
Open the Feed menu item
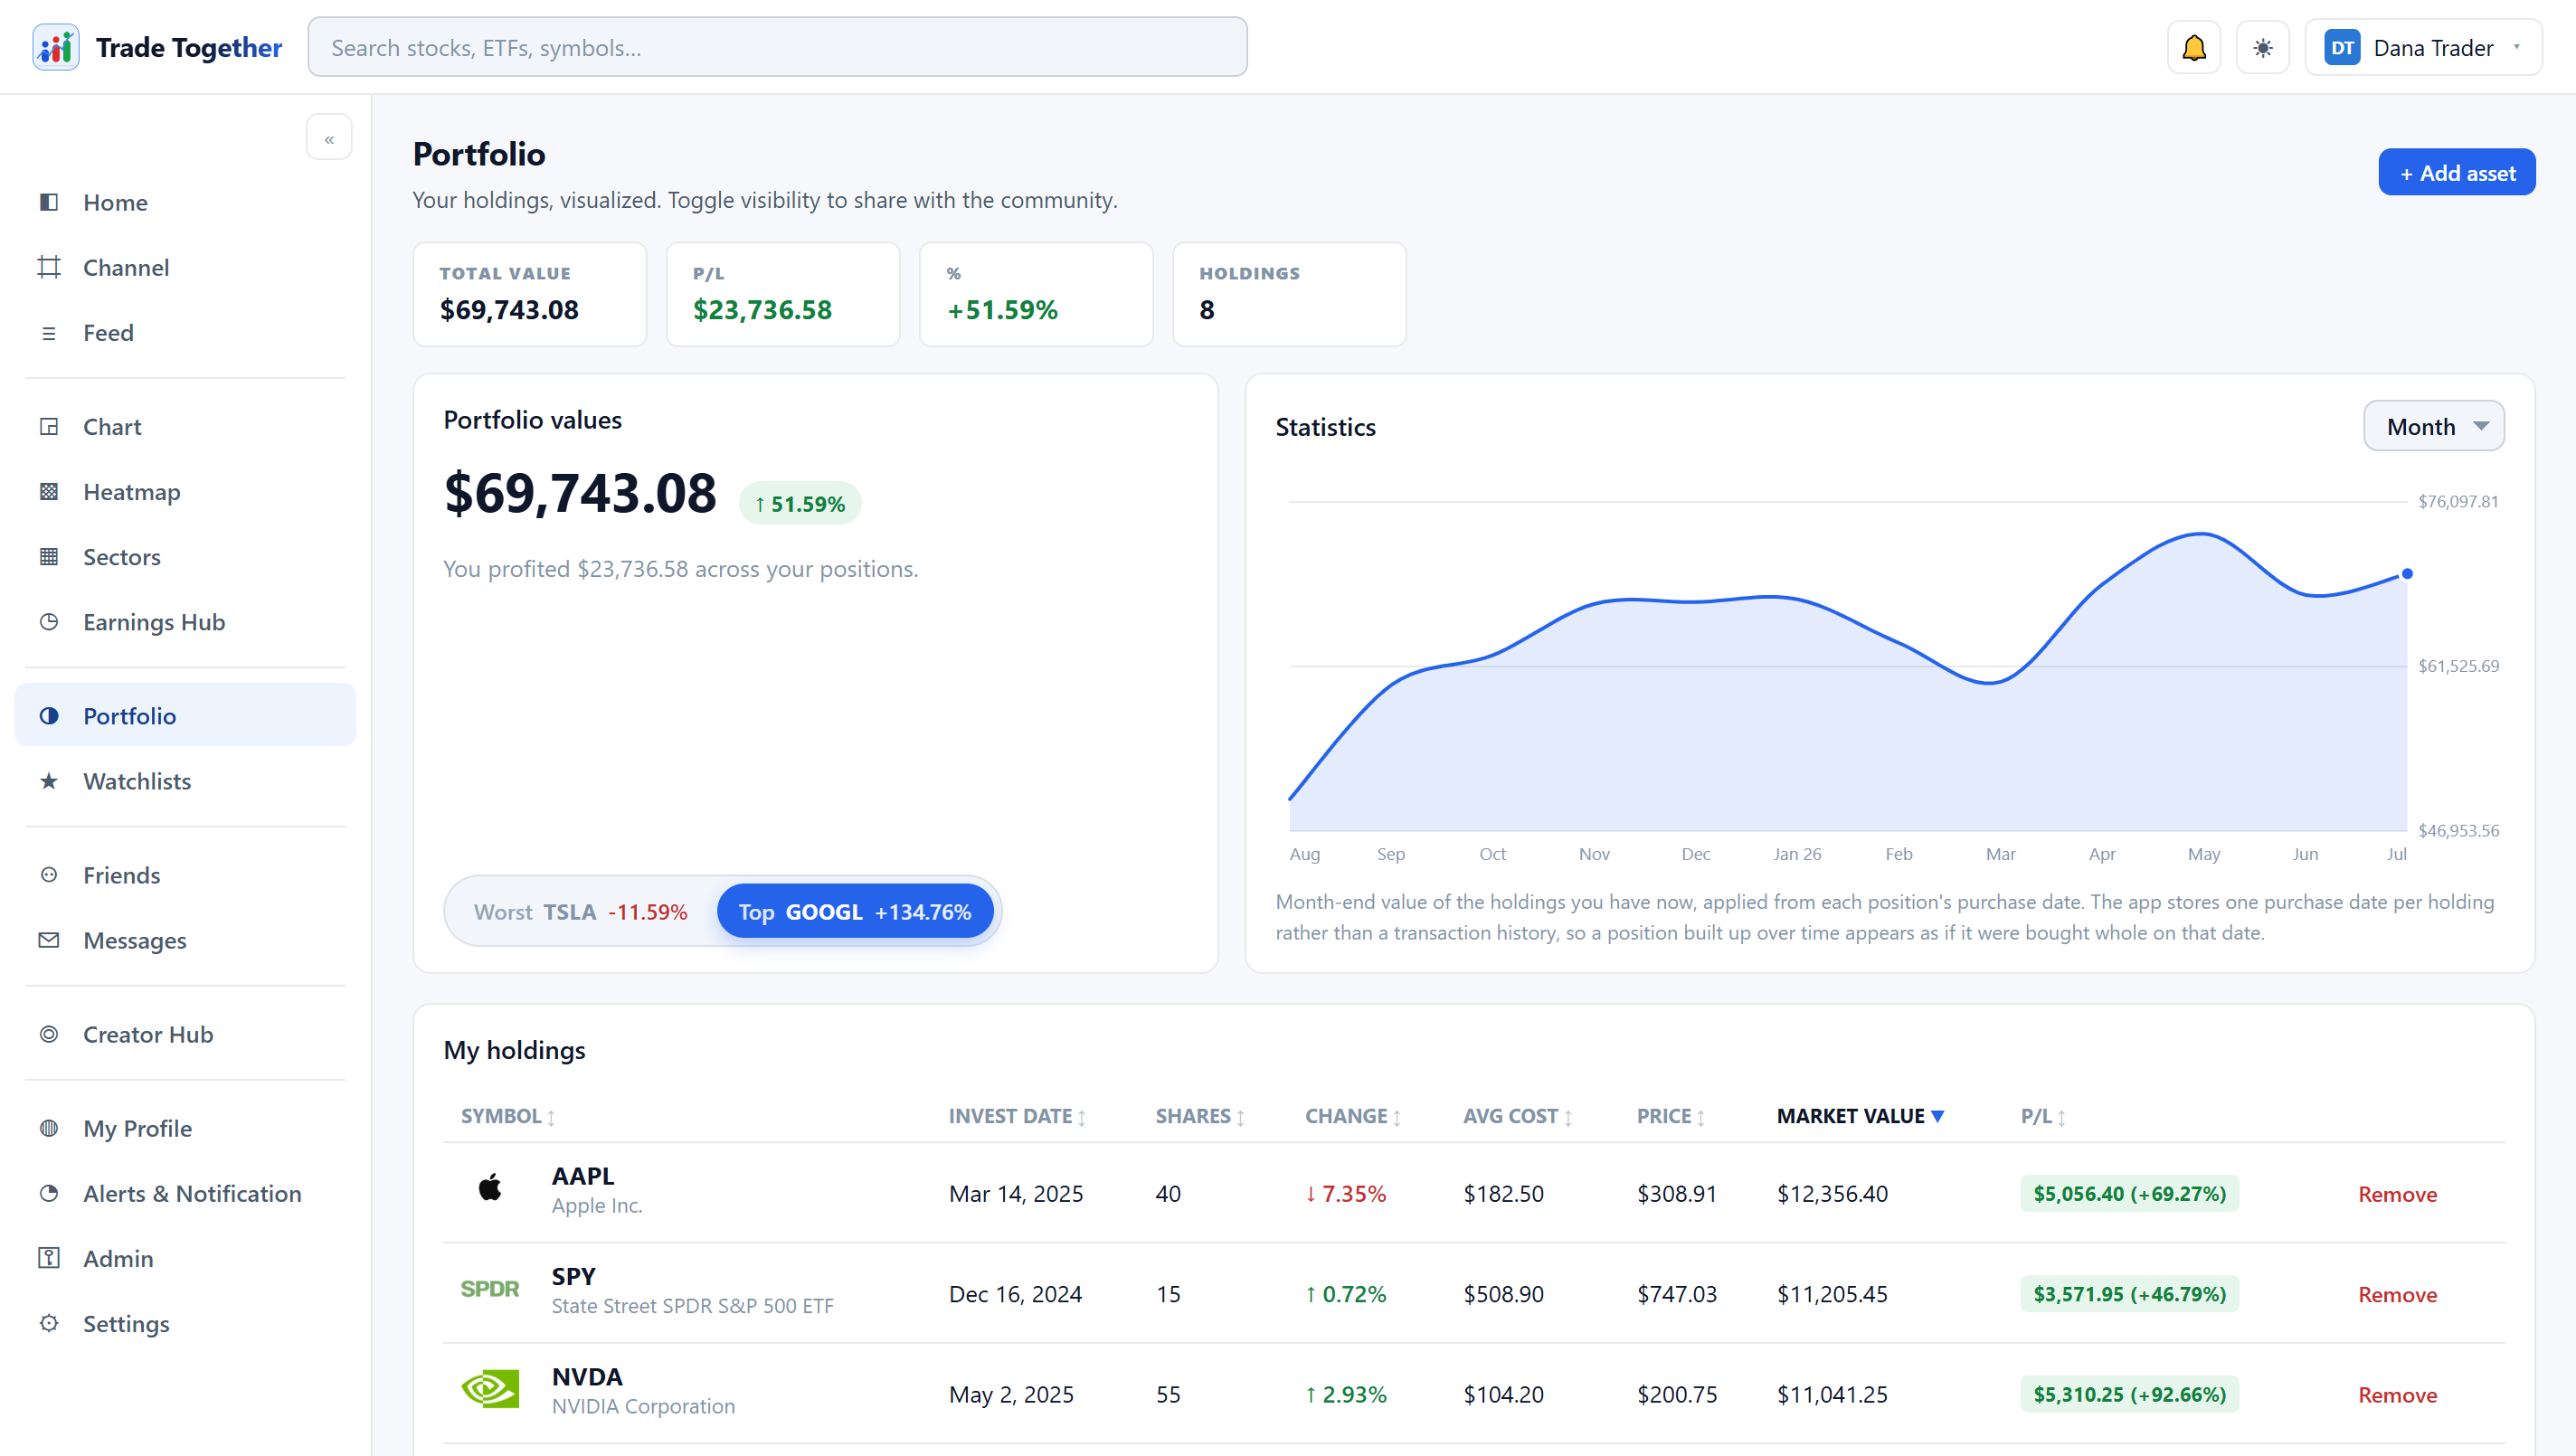click(x=185, y=333)
